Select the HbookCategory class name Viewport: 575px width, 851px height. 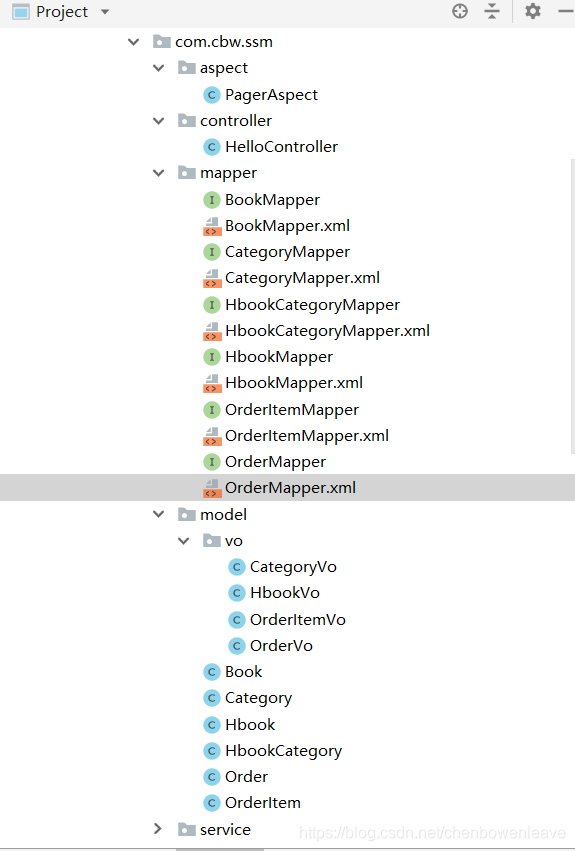(x=283, y=751)
